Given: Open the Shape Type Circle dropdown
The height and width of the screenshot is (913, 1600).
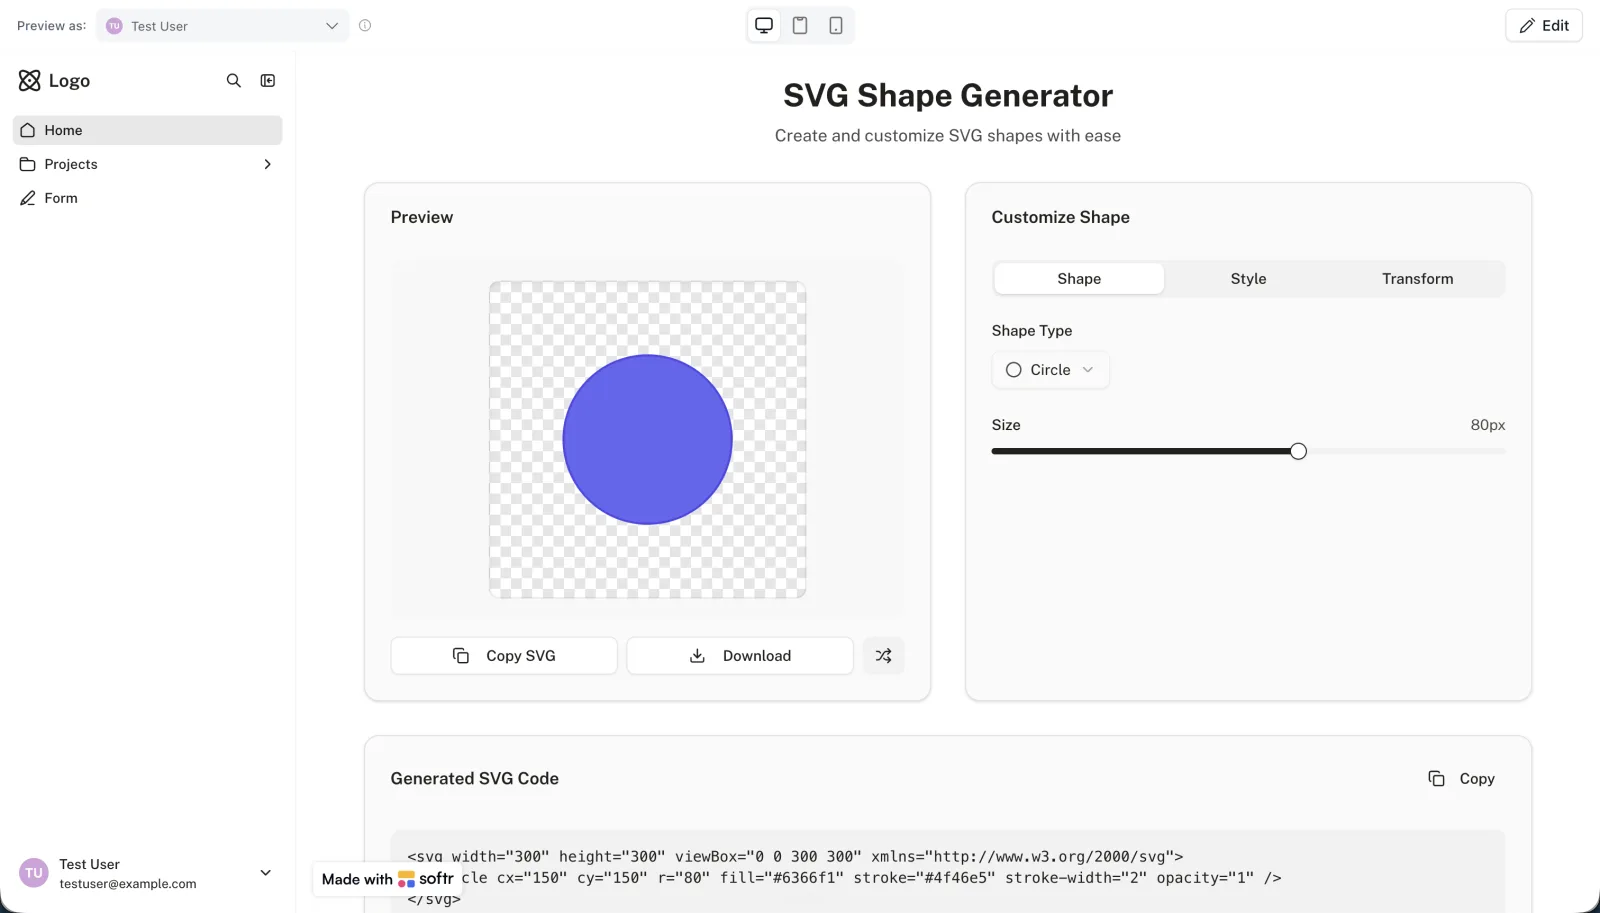Looking at the screenshot, I should (x=1050, y=370).
